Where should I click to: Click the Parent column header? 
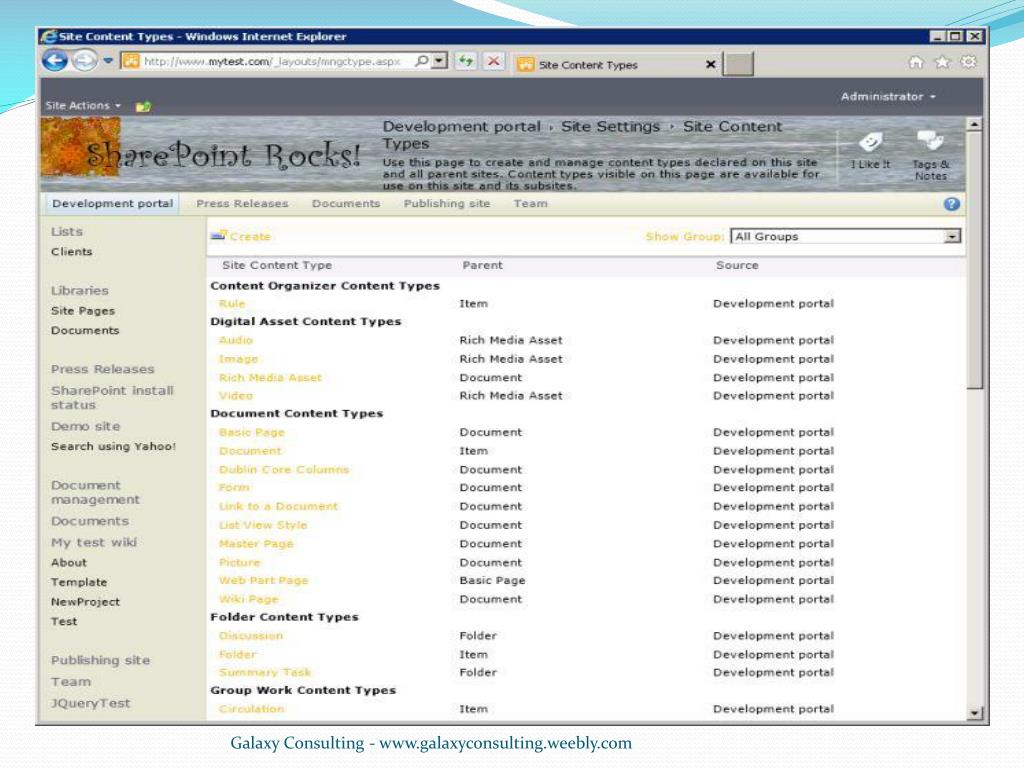pyautogui.click(x=483, y=265)
